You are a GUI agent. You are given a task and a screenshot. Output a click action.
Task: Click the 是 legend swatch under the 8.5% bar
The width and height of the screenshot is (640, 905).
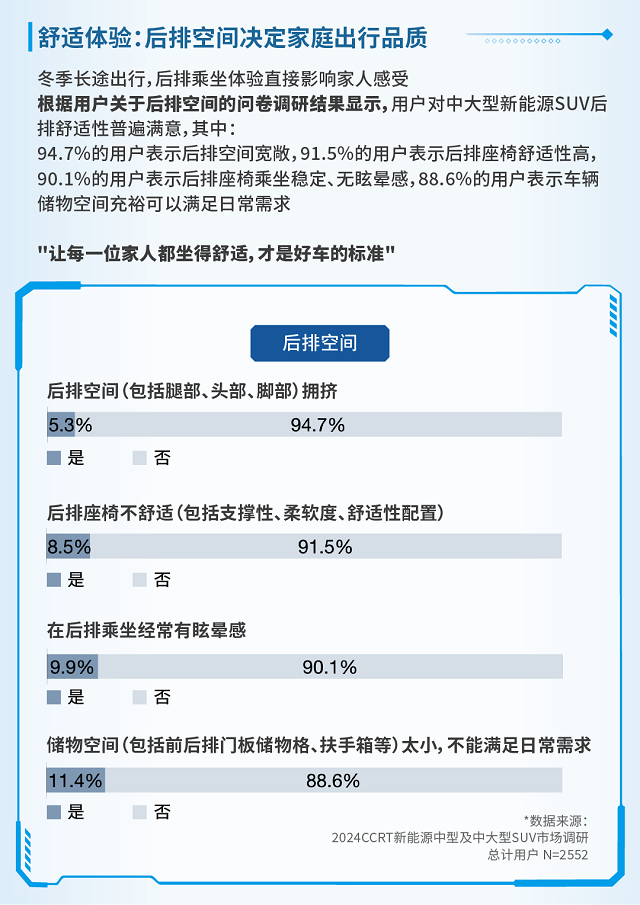point(54,580)
